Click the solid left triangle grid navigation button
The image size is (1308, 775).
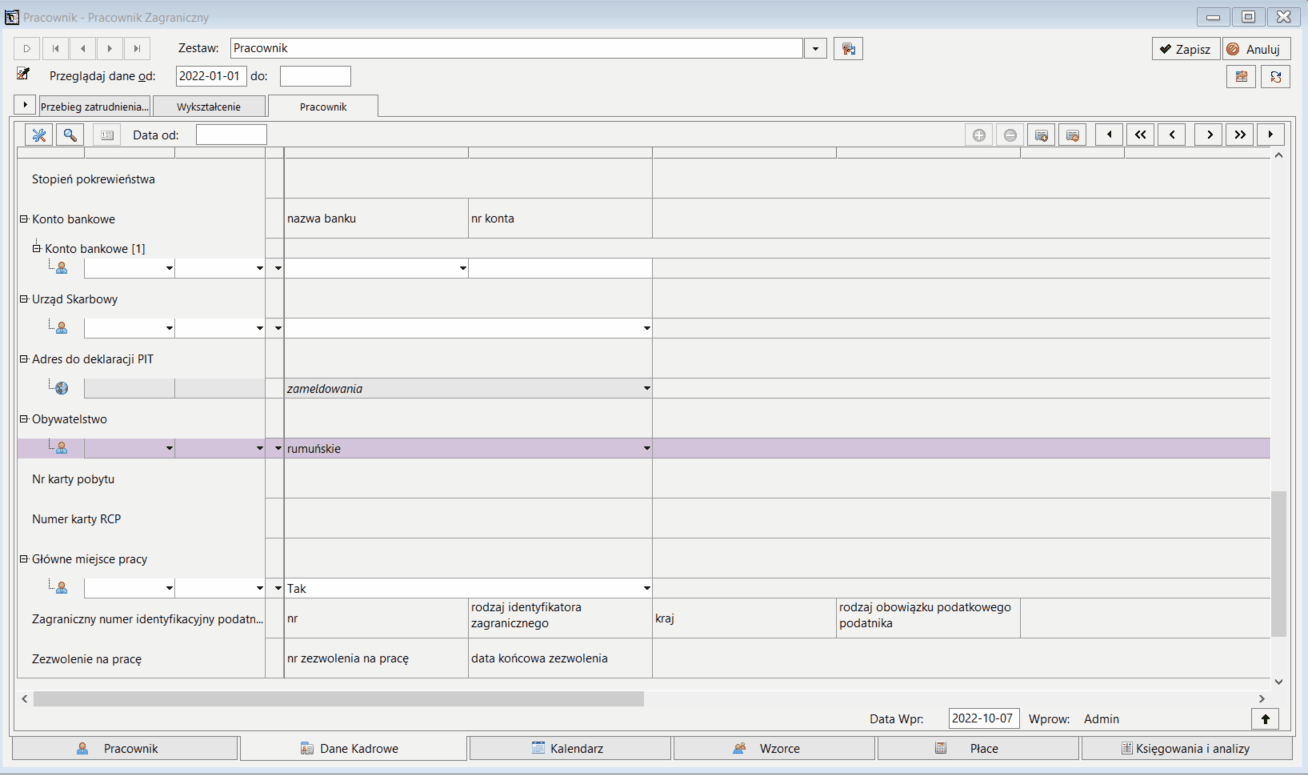point(1109,135)
